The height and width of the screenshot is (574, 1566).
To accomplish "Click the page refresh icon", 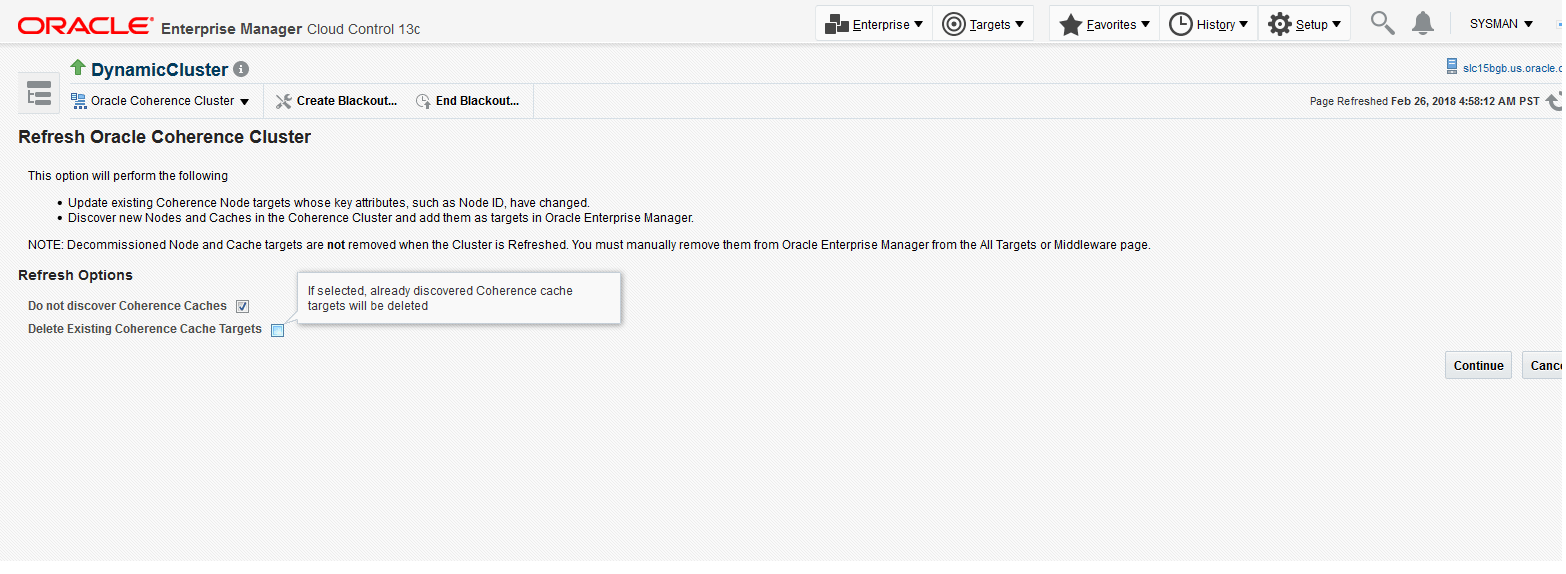I will [x=1554, y=101].
